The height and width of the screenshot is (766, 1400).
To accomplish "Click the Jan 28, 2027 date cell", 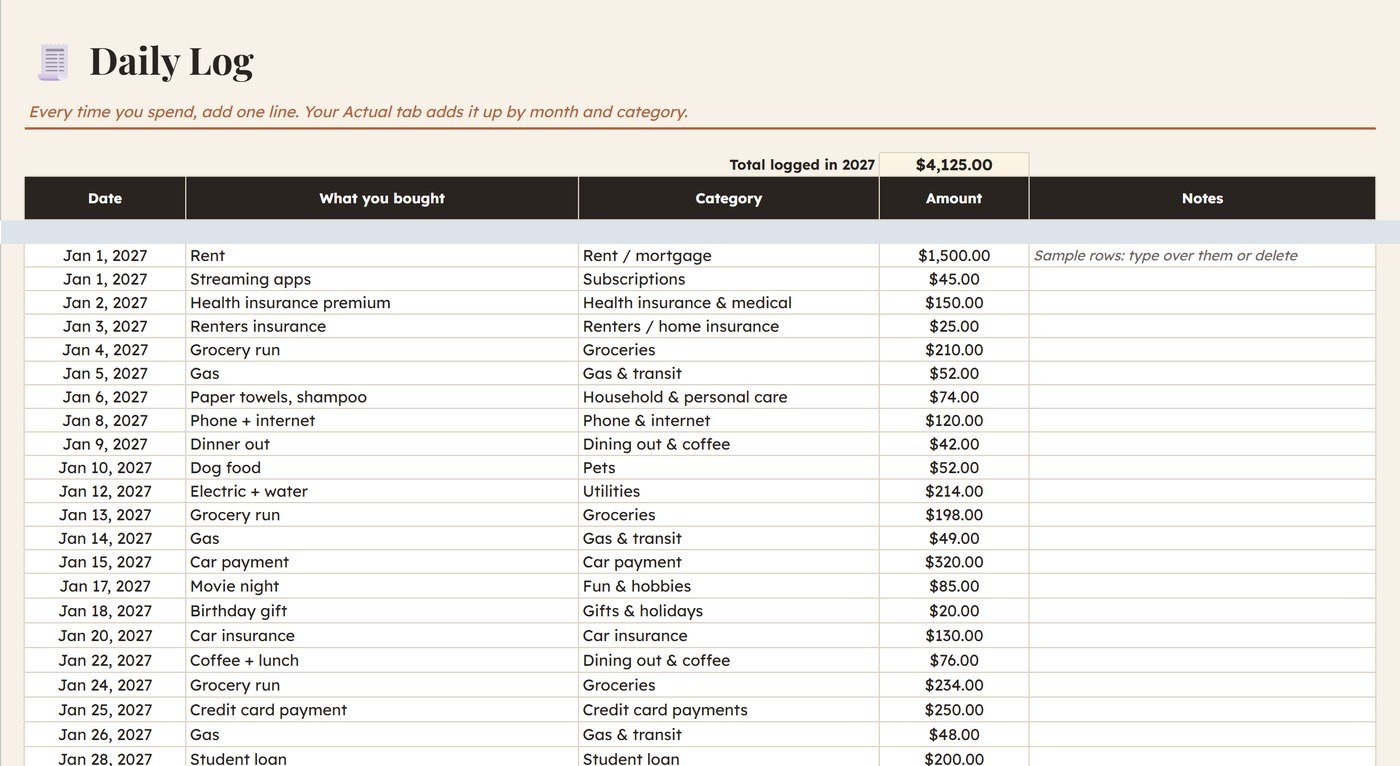I will pos(105,759).
